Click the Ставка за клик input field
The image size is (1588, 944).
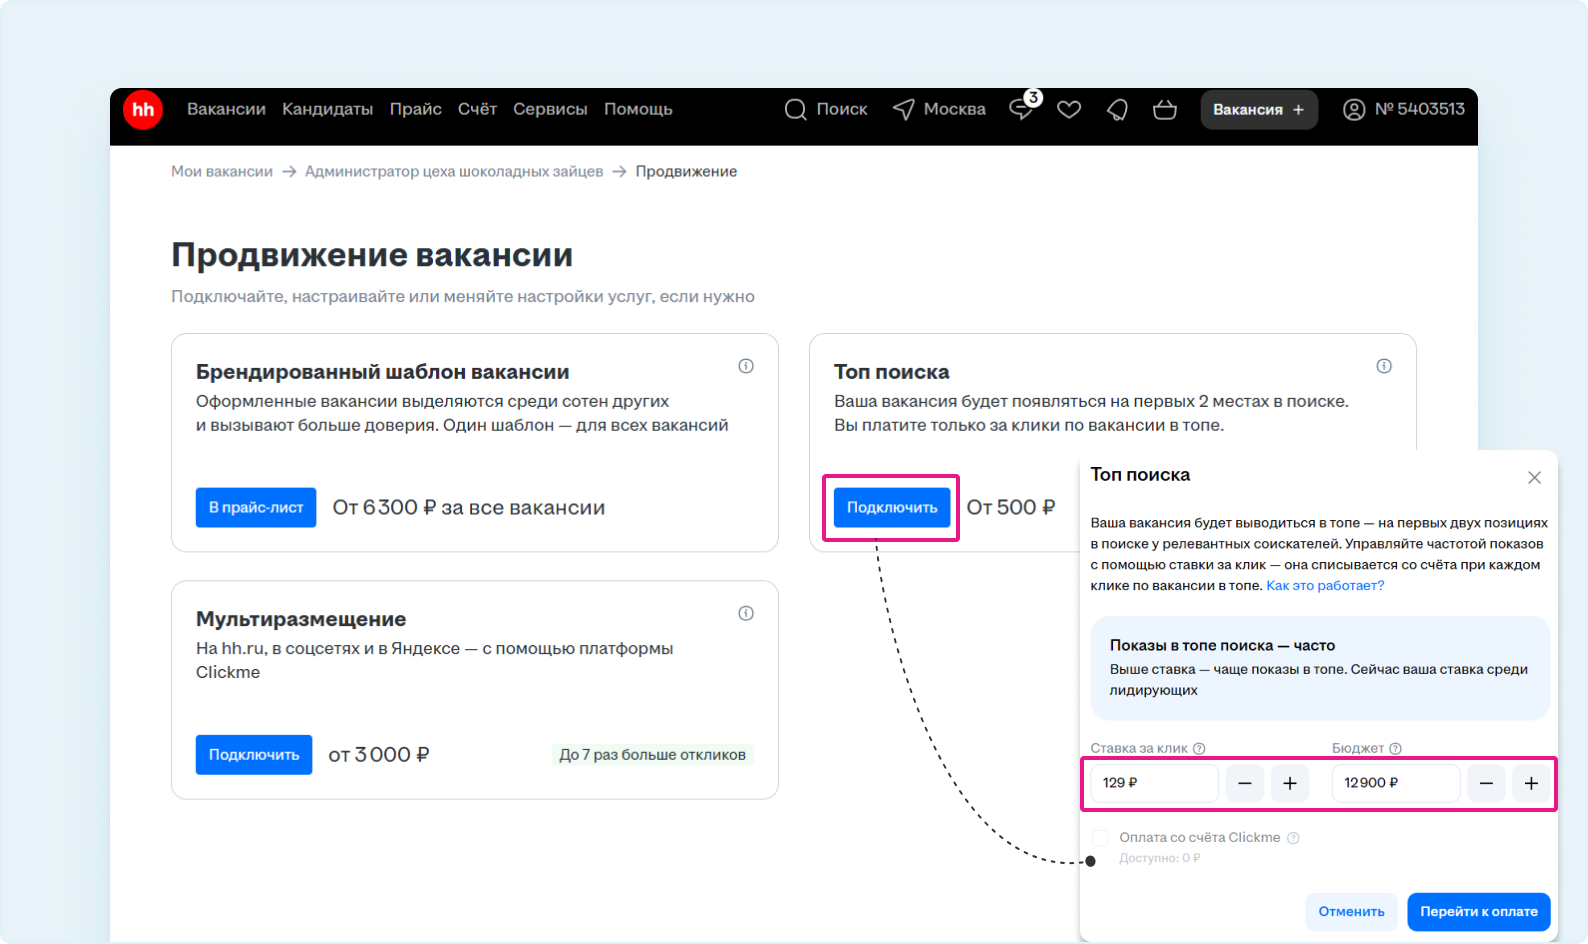click(x=1154, y=783)
